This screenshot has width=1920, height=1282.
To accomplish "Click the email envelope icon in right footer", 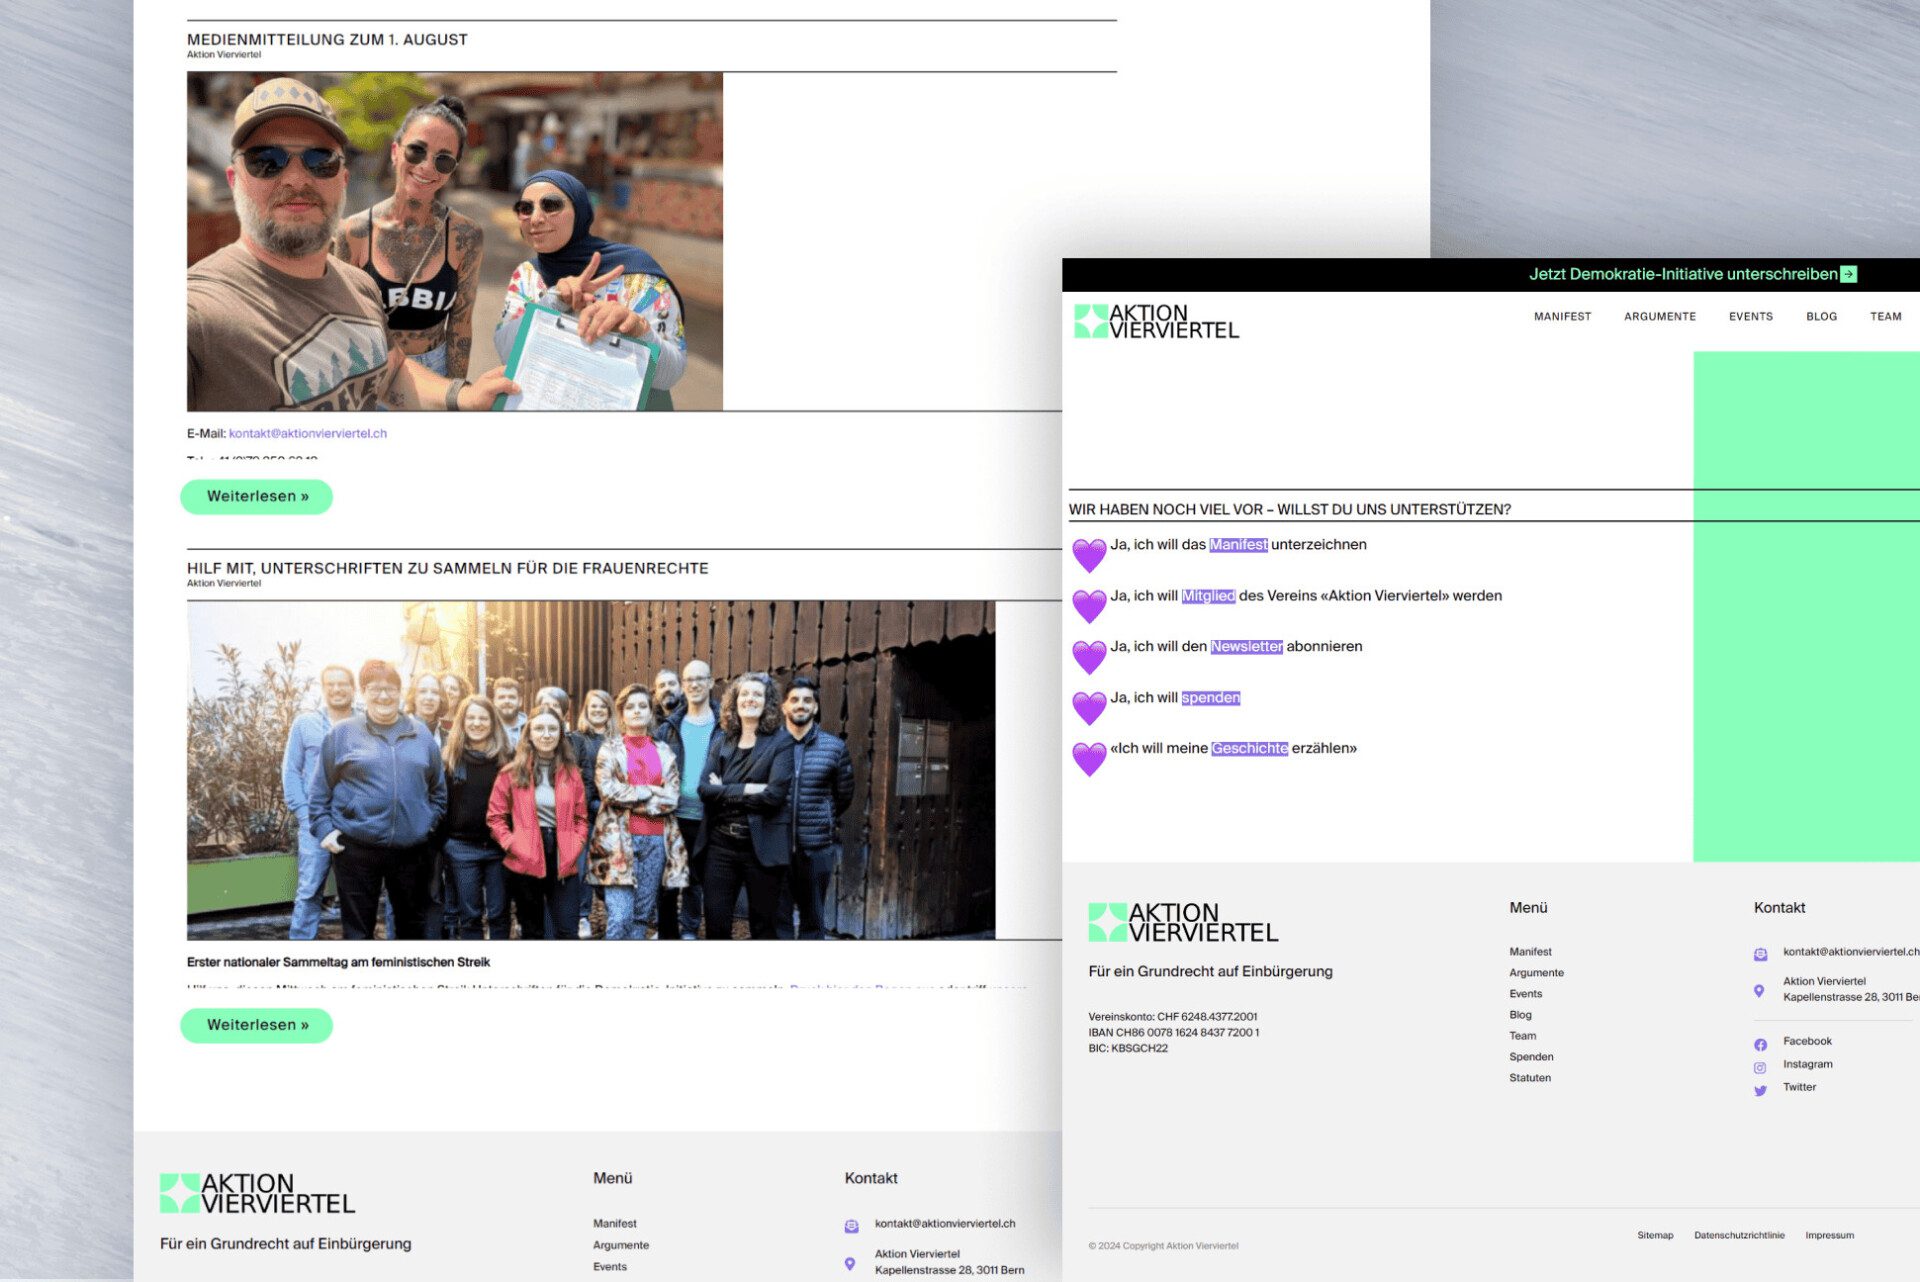I will (1760, 954).
